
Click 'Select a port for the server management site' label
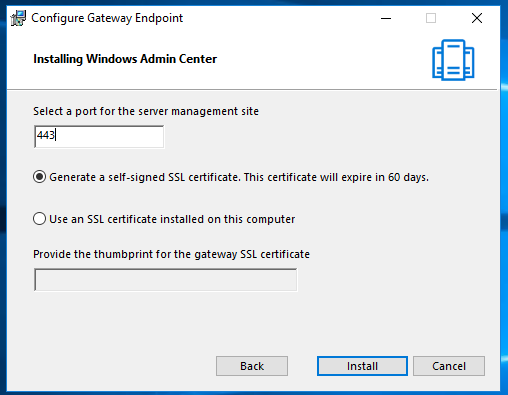point(146,111)
